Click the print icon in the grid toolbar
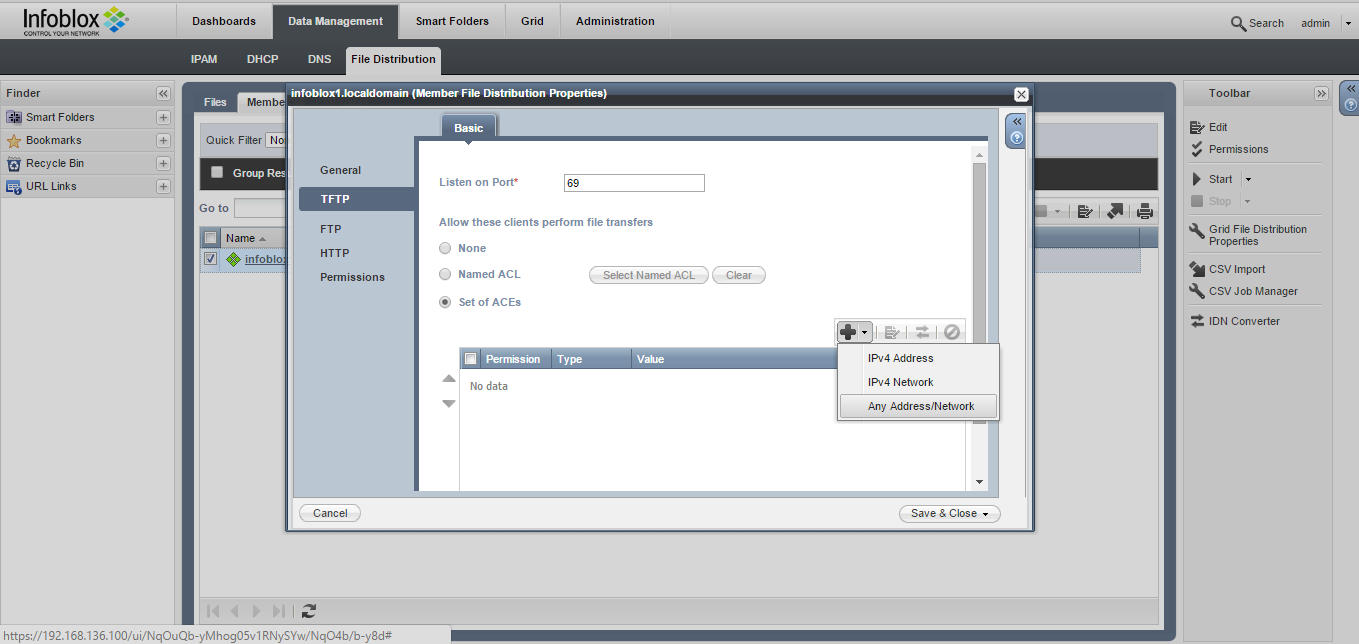 (x=1145, y=211)
